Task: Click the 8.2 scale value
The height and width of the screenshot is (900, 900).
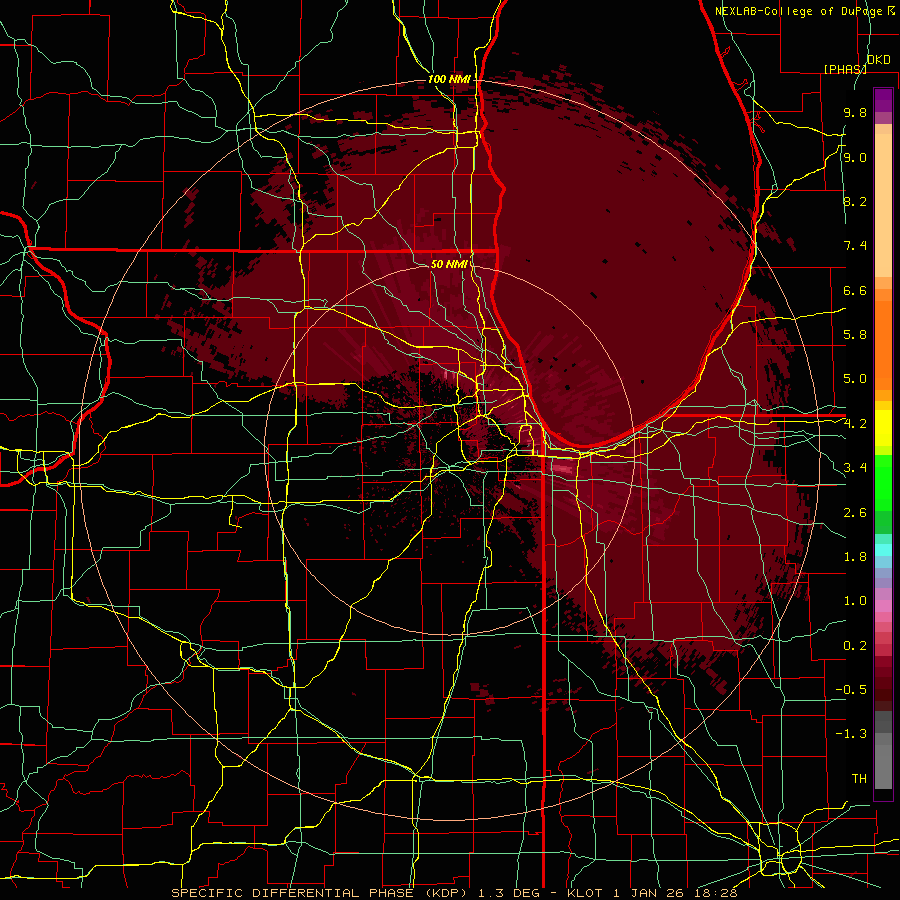Action: click(855, 201)
